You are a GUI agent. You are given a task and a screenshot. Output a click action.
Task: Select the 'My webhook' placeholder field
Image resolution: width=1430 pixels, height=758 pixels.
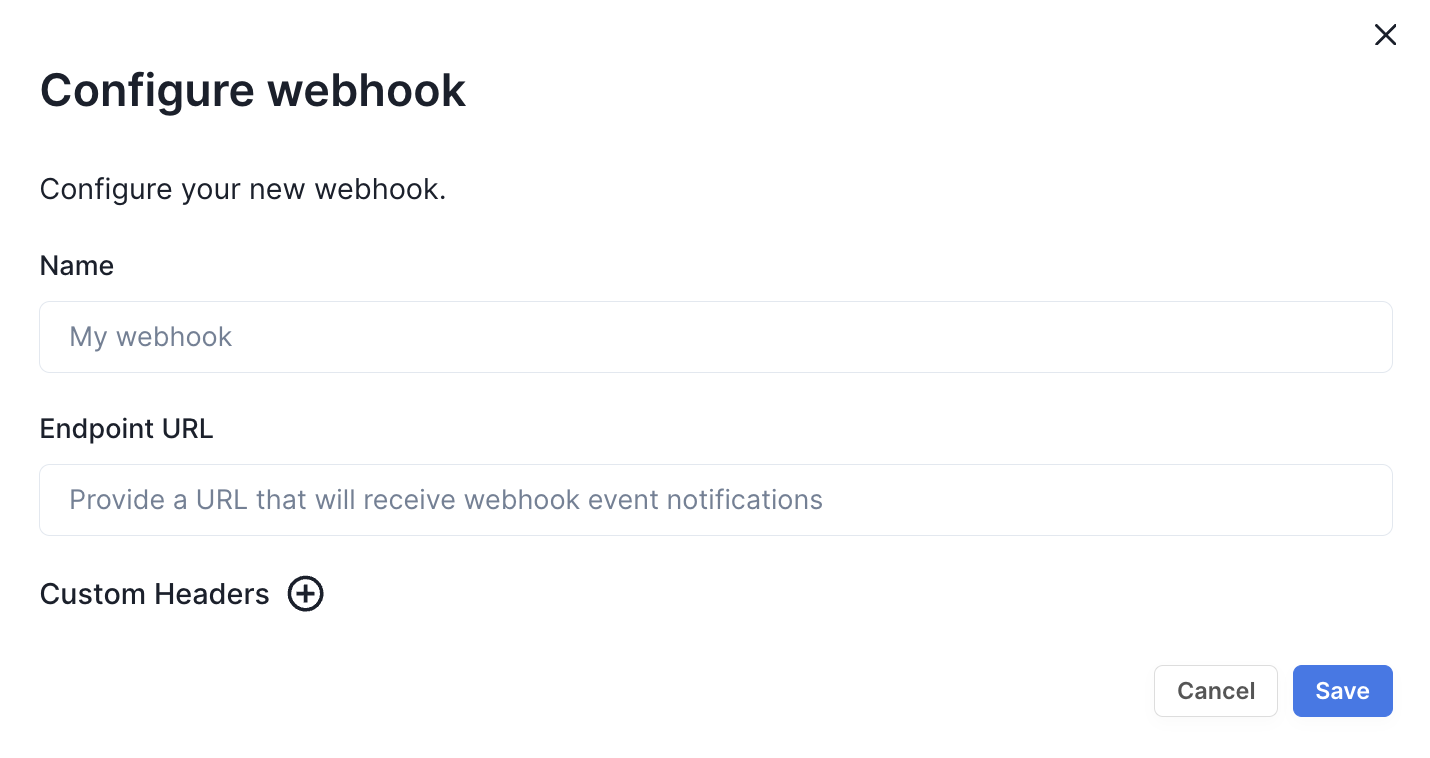point(715,337)
